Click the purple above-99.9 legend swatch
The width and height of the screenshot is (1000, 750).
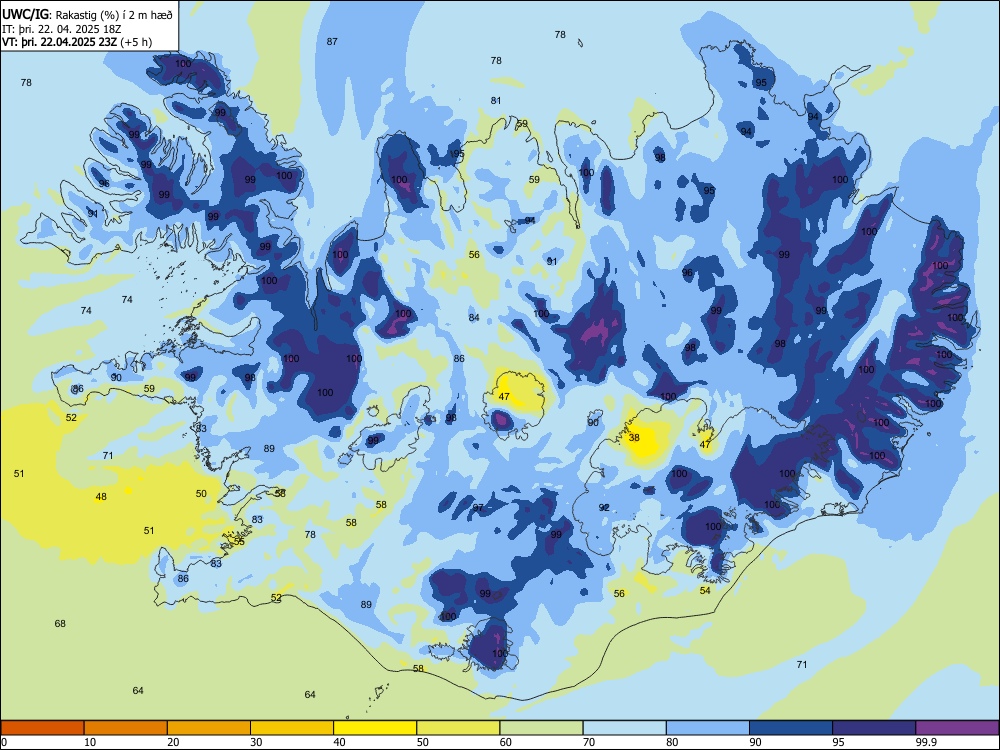pyautogui.click(x=957, y=728)
